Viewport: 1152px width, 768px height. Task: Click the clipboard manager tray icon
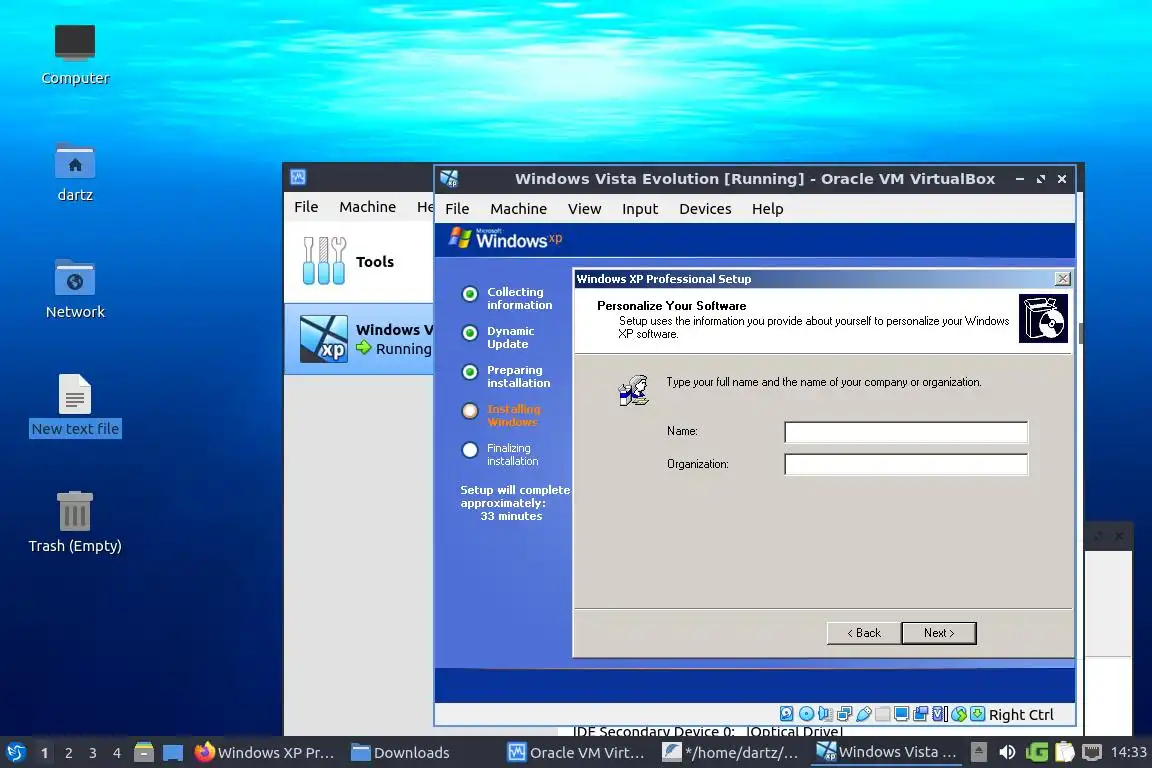[1065, 752]
